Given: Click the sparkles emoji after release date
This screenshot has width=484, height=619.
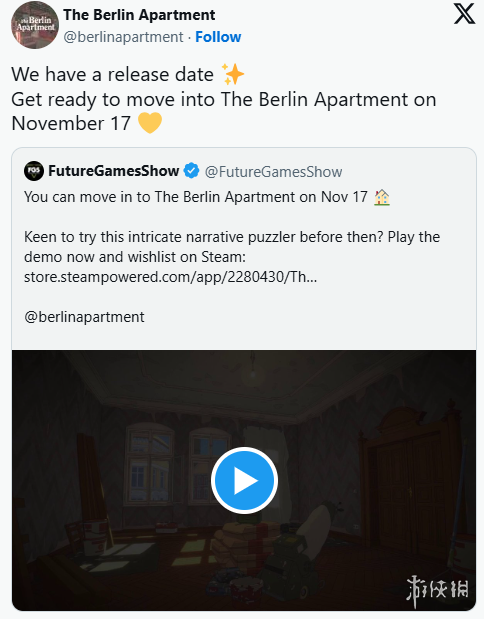Looking at the screenshot, I should point(233,74).
